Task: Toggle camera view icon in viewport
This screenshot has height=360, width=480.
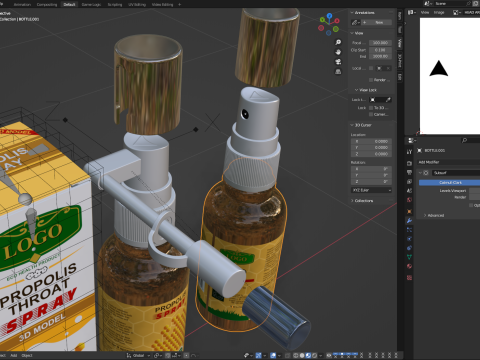Action: (338, 62)
